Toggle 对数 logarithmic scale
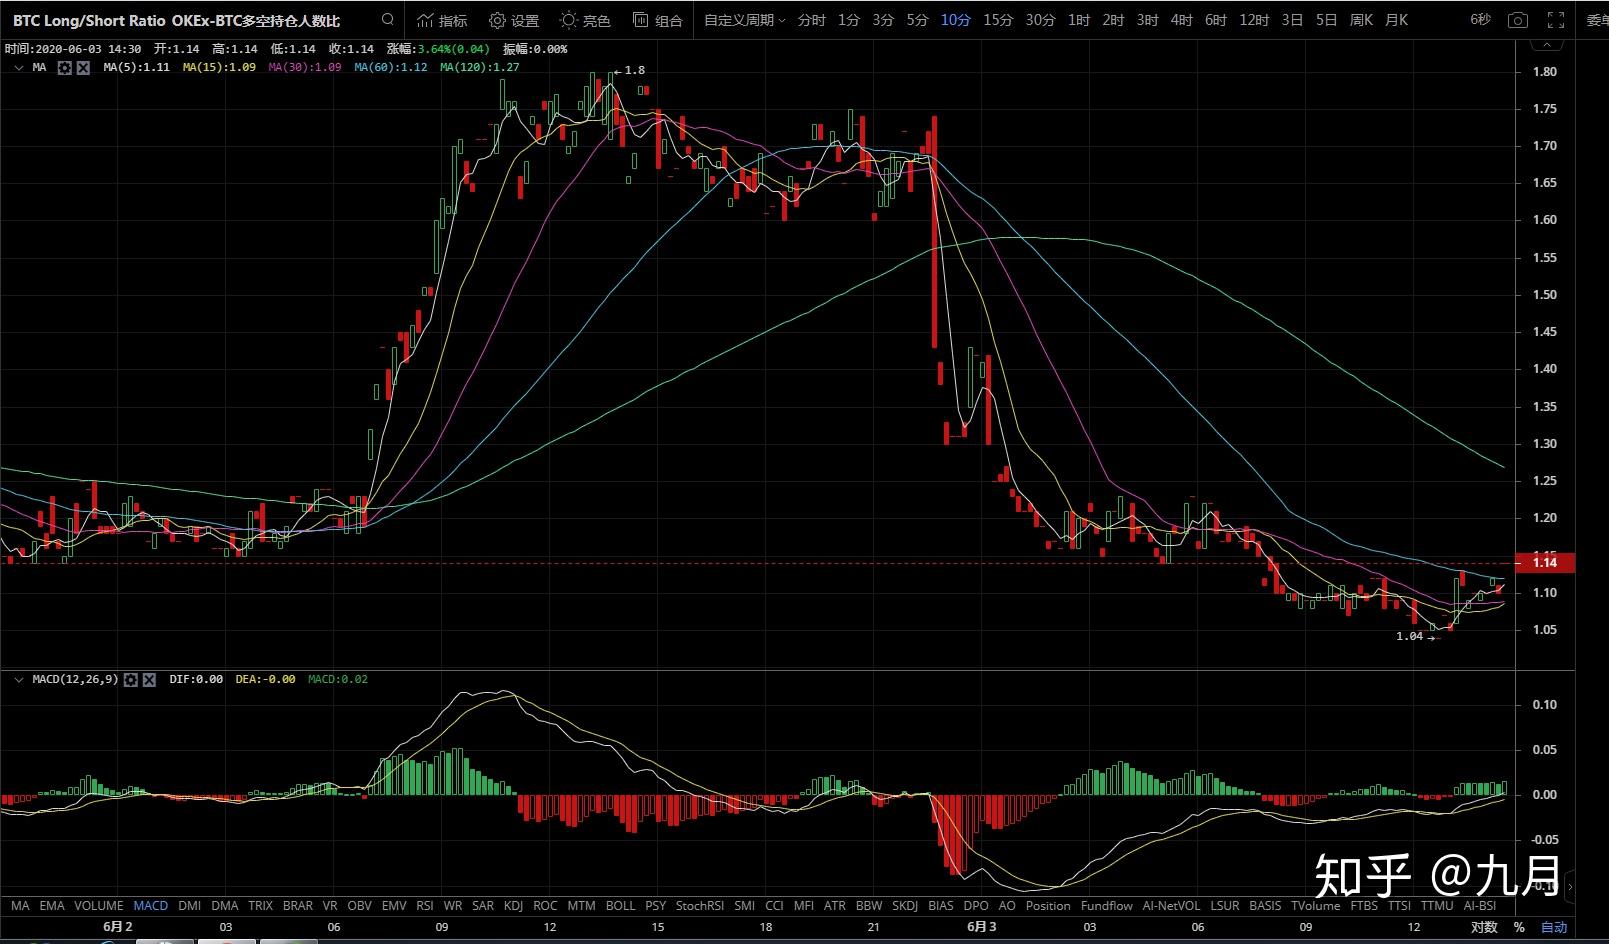1609x944 pixels. [x=1484, y=927]
